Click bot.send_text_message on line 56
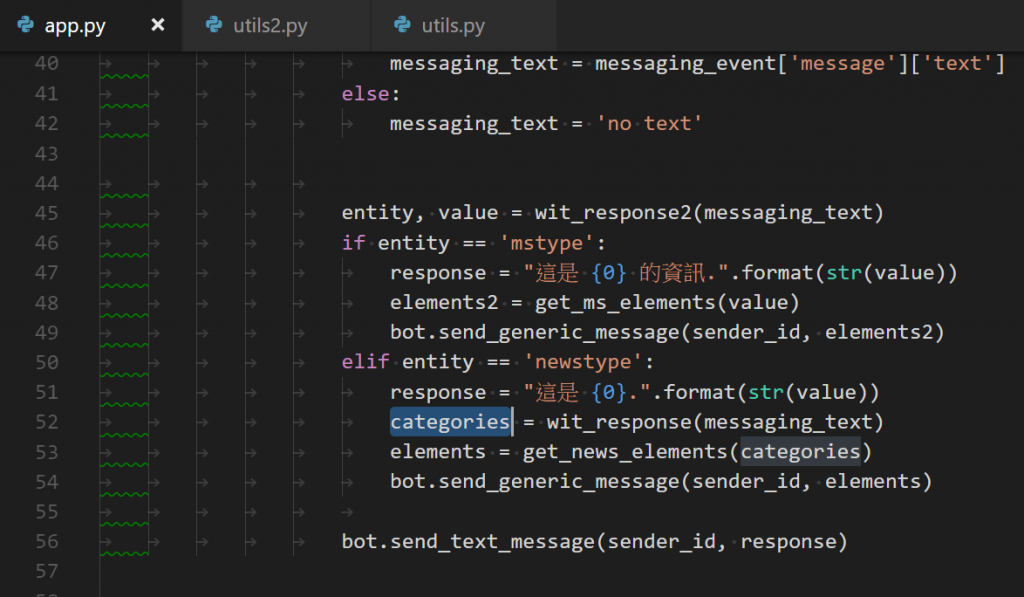Screen dimensions: 1024x597 click(x=468, y=541)
